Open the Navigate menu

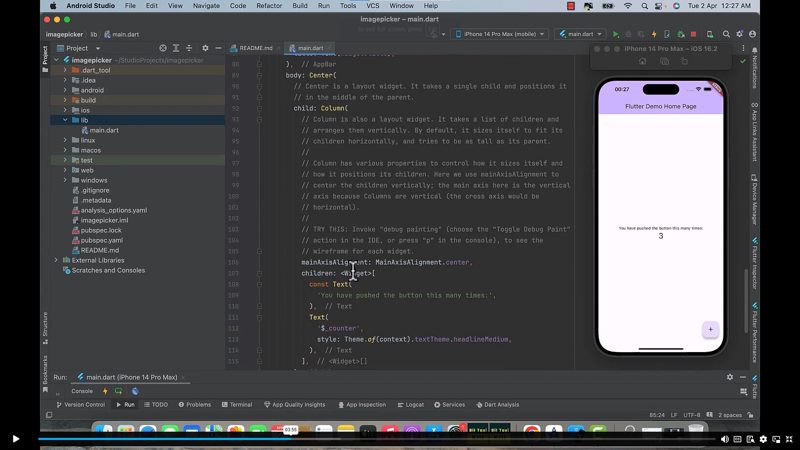click(206, 6)
